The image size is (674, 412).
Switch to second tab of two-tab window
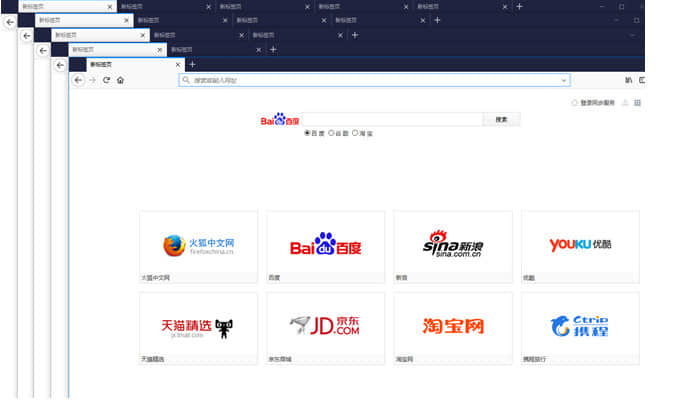point(216,50)
